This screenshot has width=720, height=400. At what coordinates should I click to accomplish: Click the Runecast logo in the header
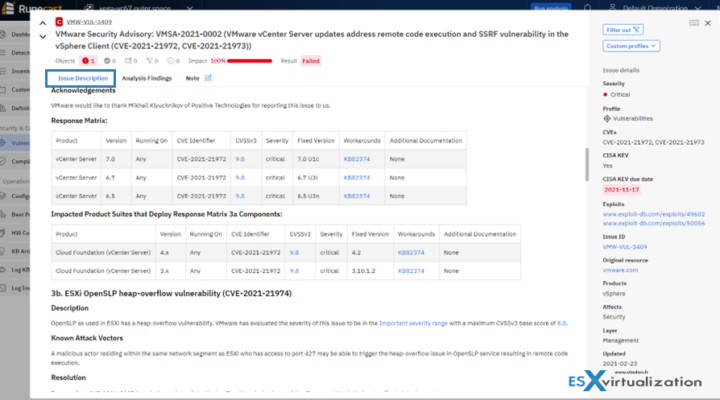[x=32, y=8]
